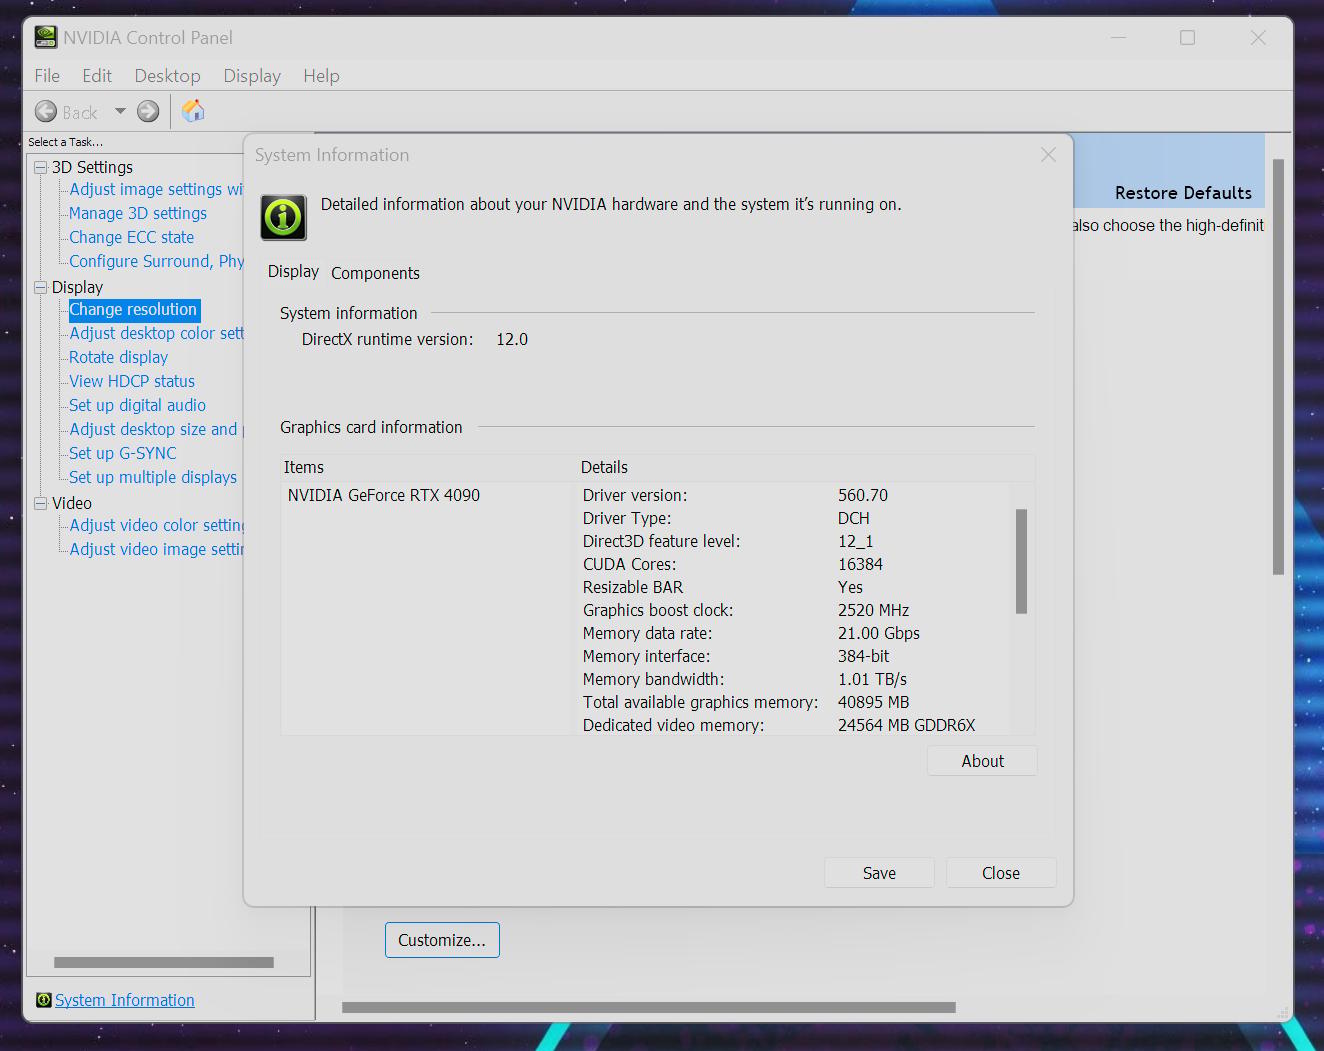
Task: Select View HDCP status
Action: coord(132,381)
